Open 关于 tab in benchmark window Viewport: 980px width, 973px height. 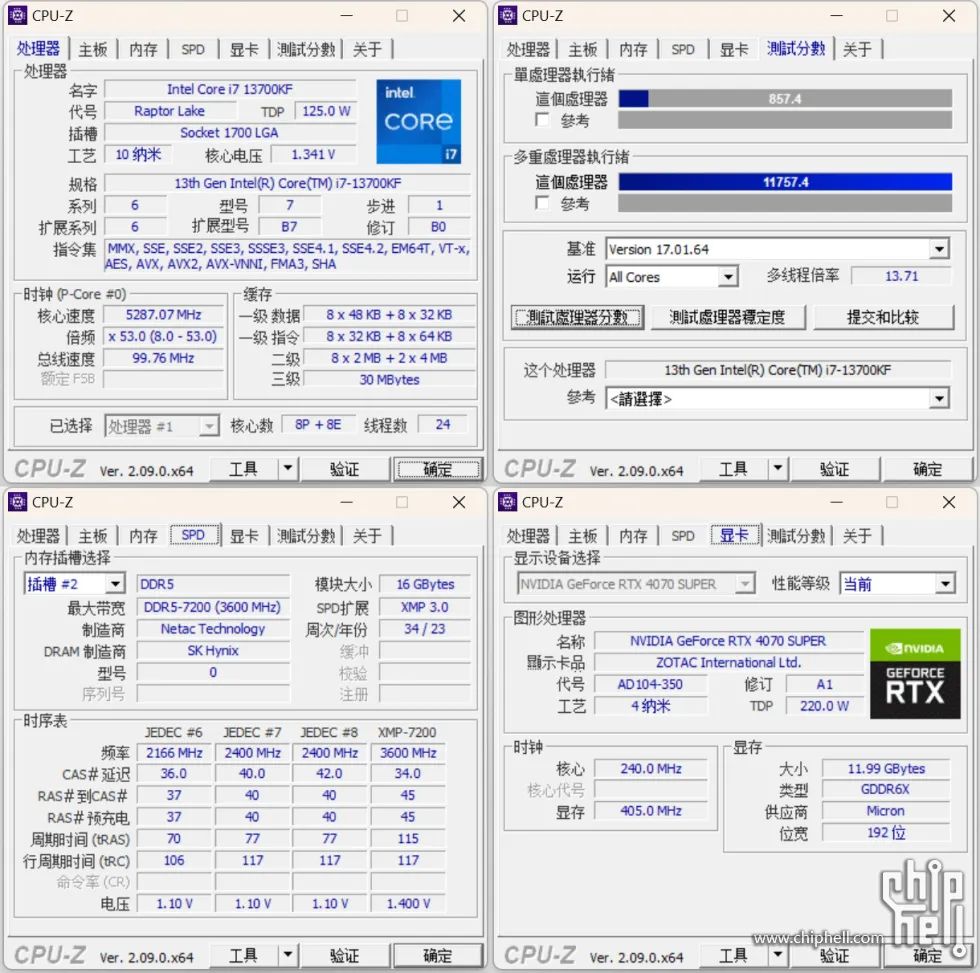[x=857, y=49]
